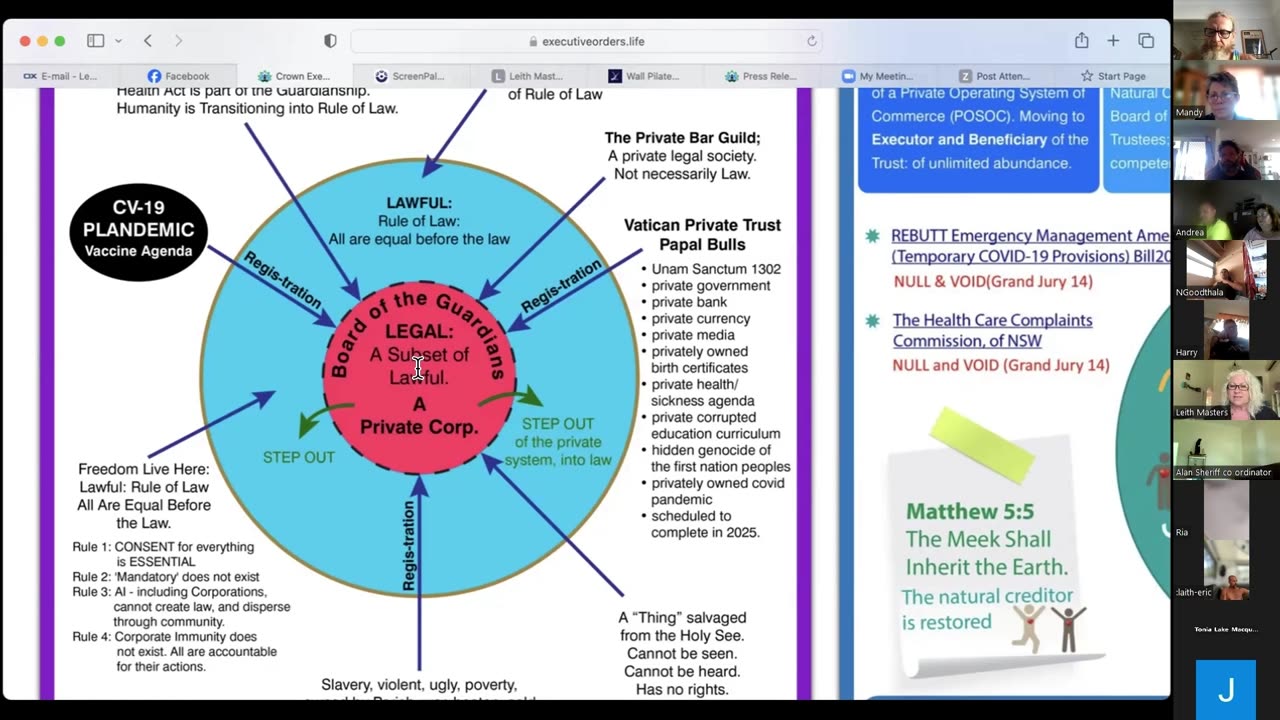Click 'Rule 2: Mandatory does not exist' line
The height and width of the screenshot is (720, 1280).
click(165, 577)
